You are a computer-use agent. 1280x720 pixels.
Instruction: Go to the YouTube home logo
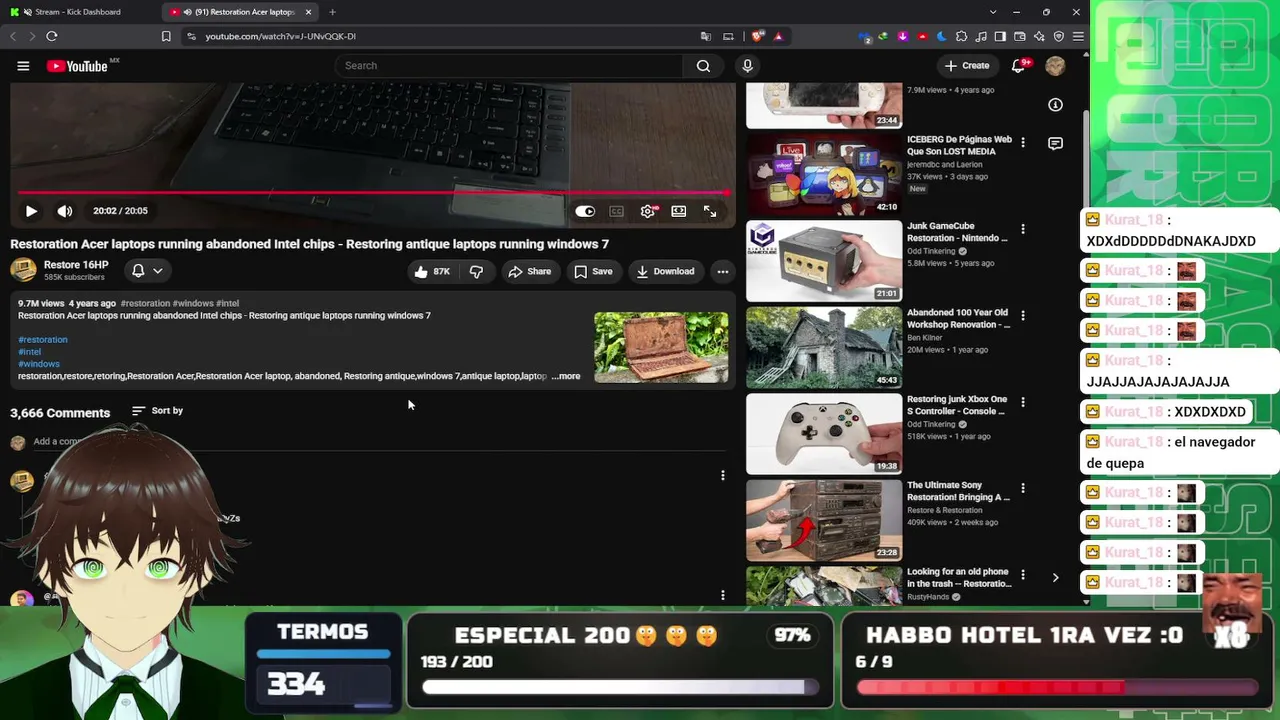(x=77, y=66)
